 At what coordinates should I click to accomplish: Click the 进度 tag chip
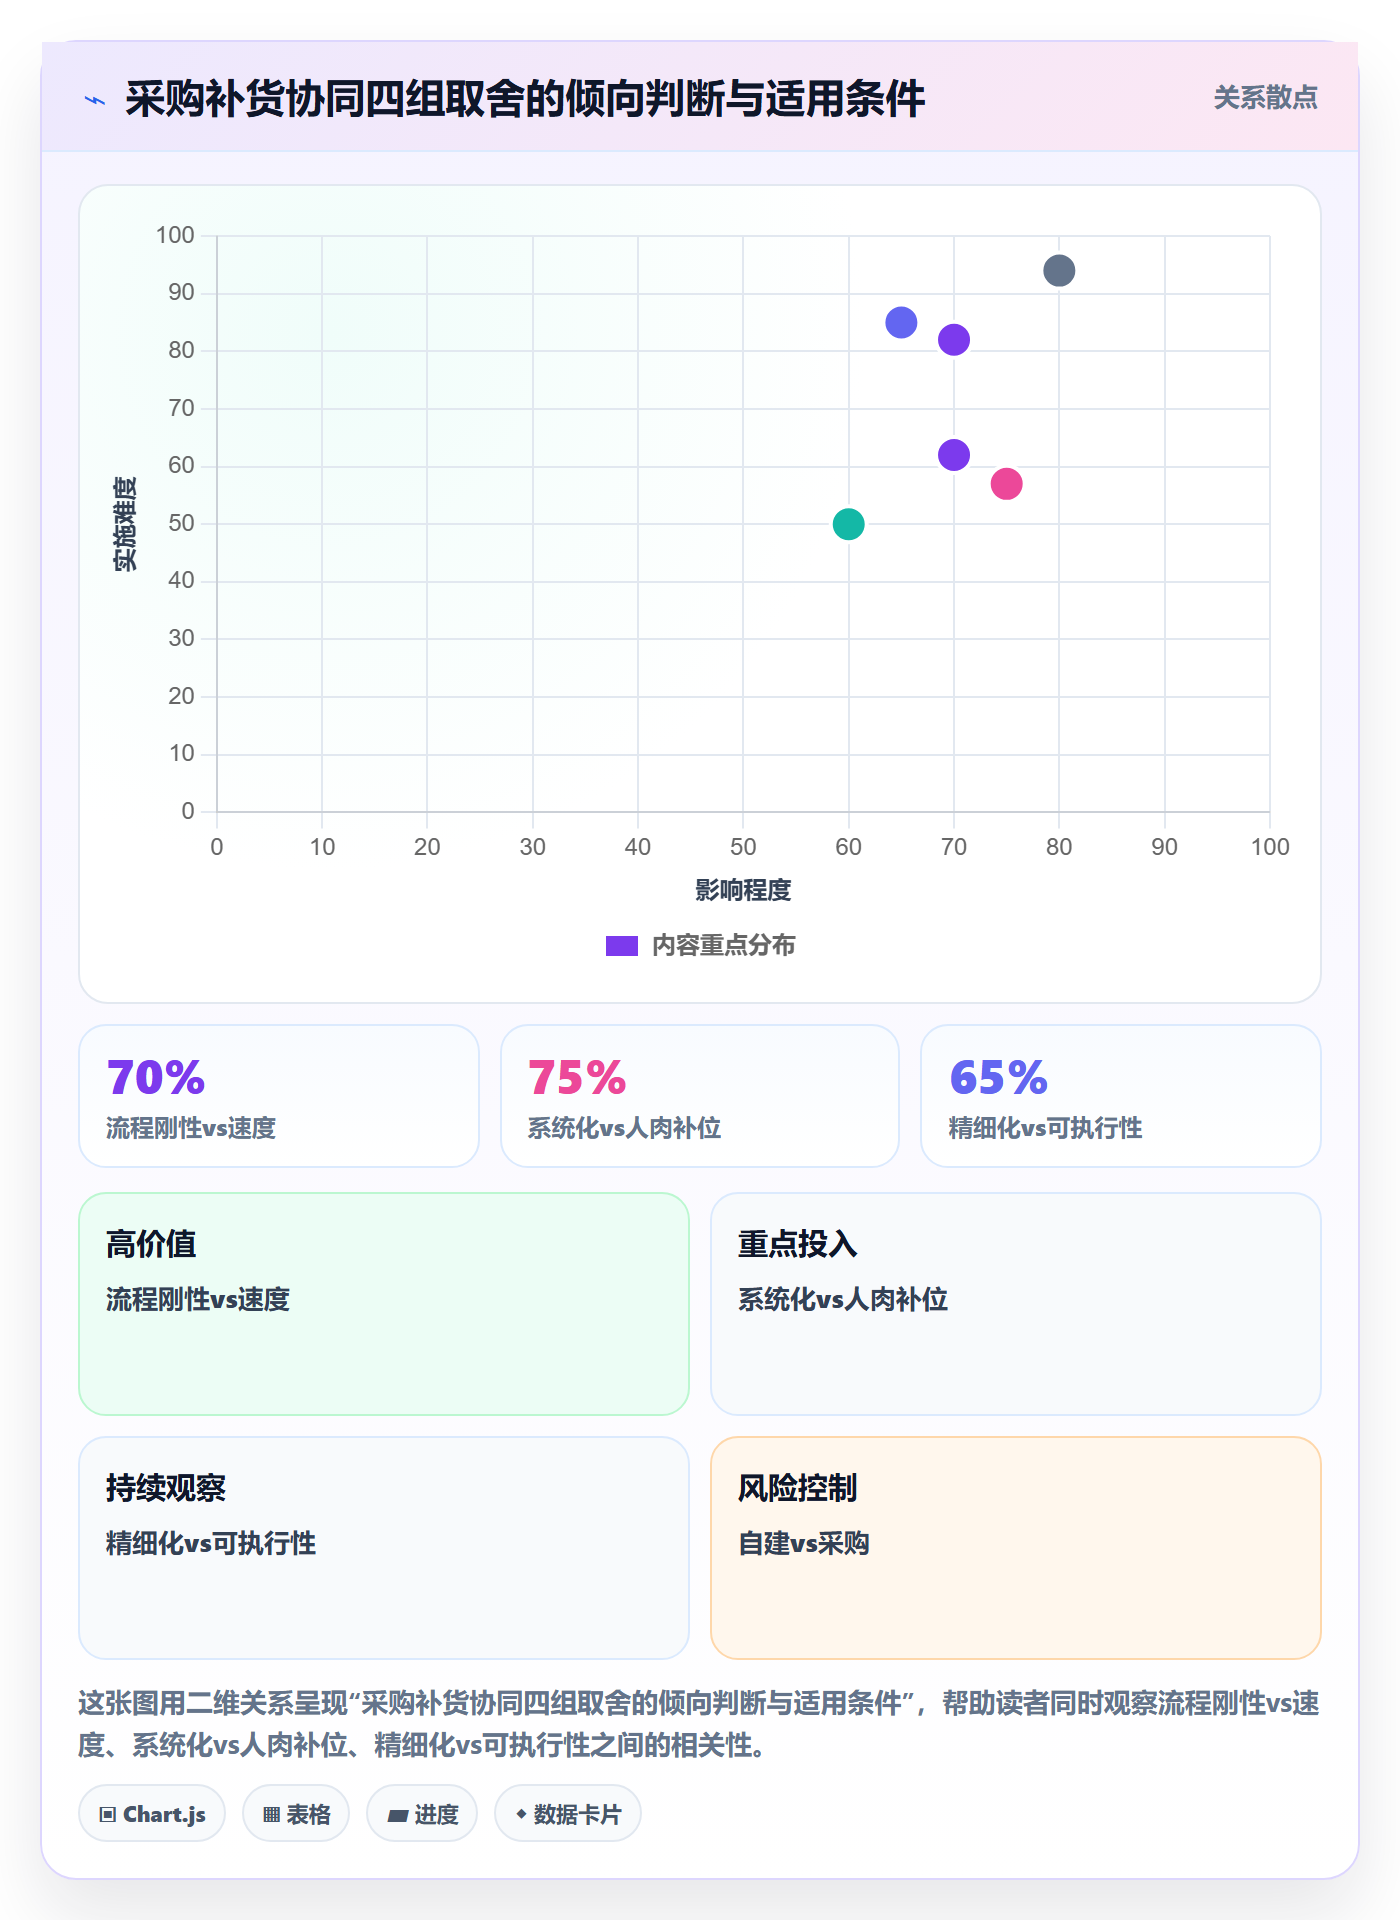[422, 1814]
